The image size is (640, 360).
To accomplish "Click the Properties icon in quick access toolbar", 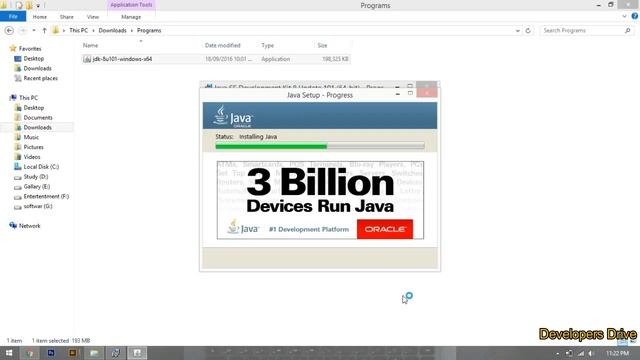I will [x=19, y=5].
